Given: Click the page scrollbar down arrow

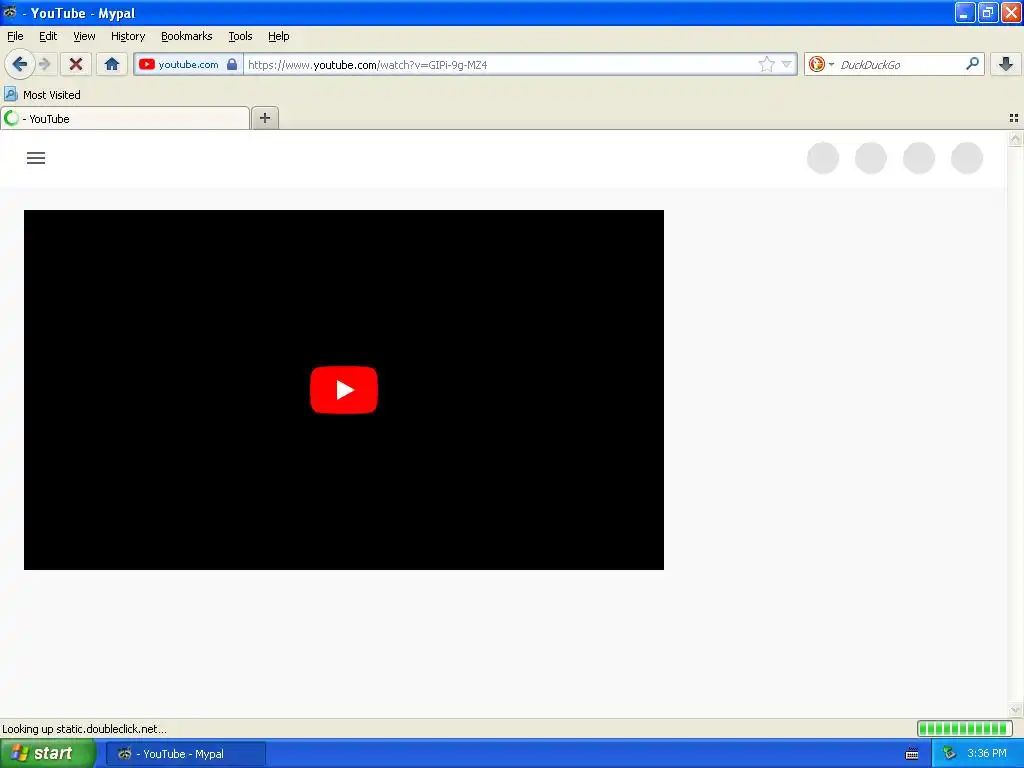Looking at the screenshot, I should 1015,711.
